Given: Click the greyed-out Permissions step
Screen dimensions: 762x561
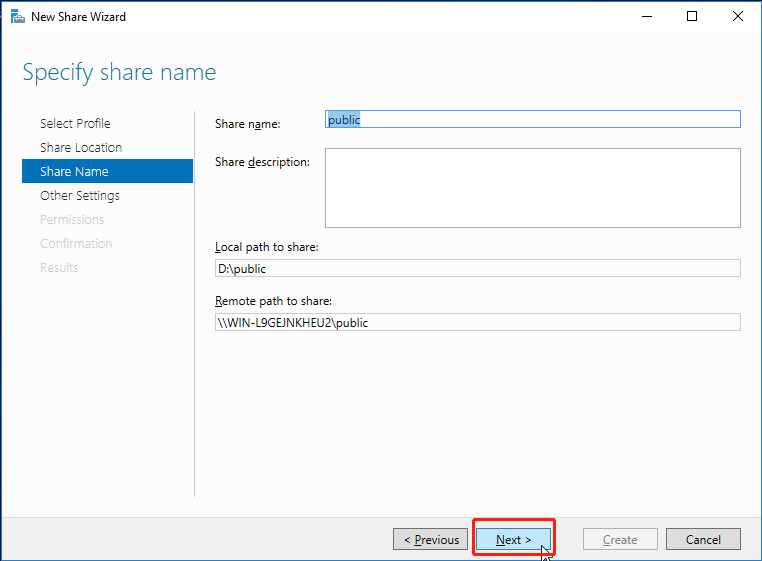Looking at the screenshot, I should (72, 219).
